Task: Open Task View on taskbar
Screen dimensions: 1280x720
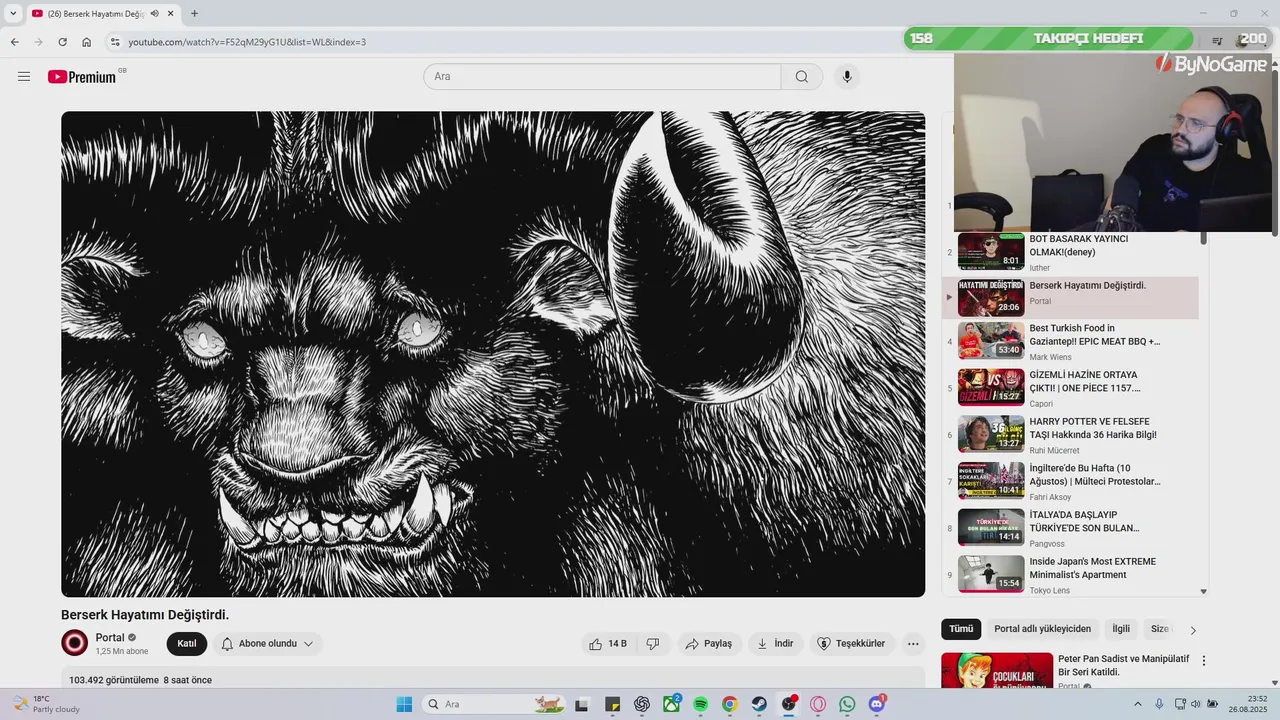Action: click(x=581, y=704)
